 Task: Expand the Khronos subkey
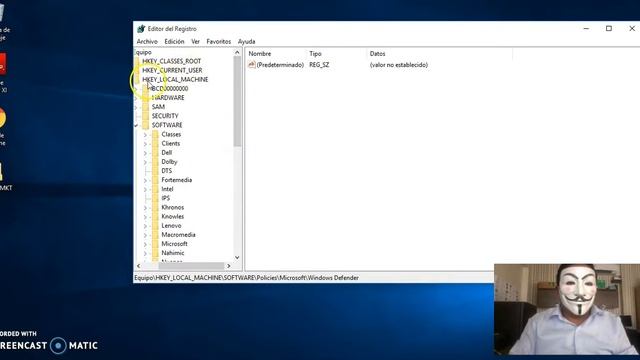(x=145, y=208)
